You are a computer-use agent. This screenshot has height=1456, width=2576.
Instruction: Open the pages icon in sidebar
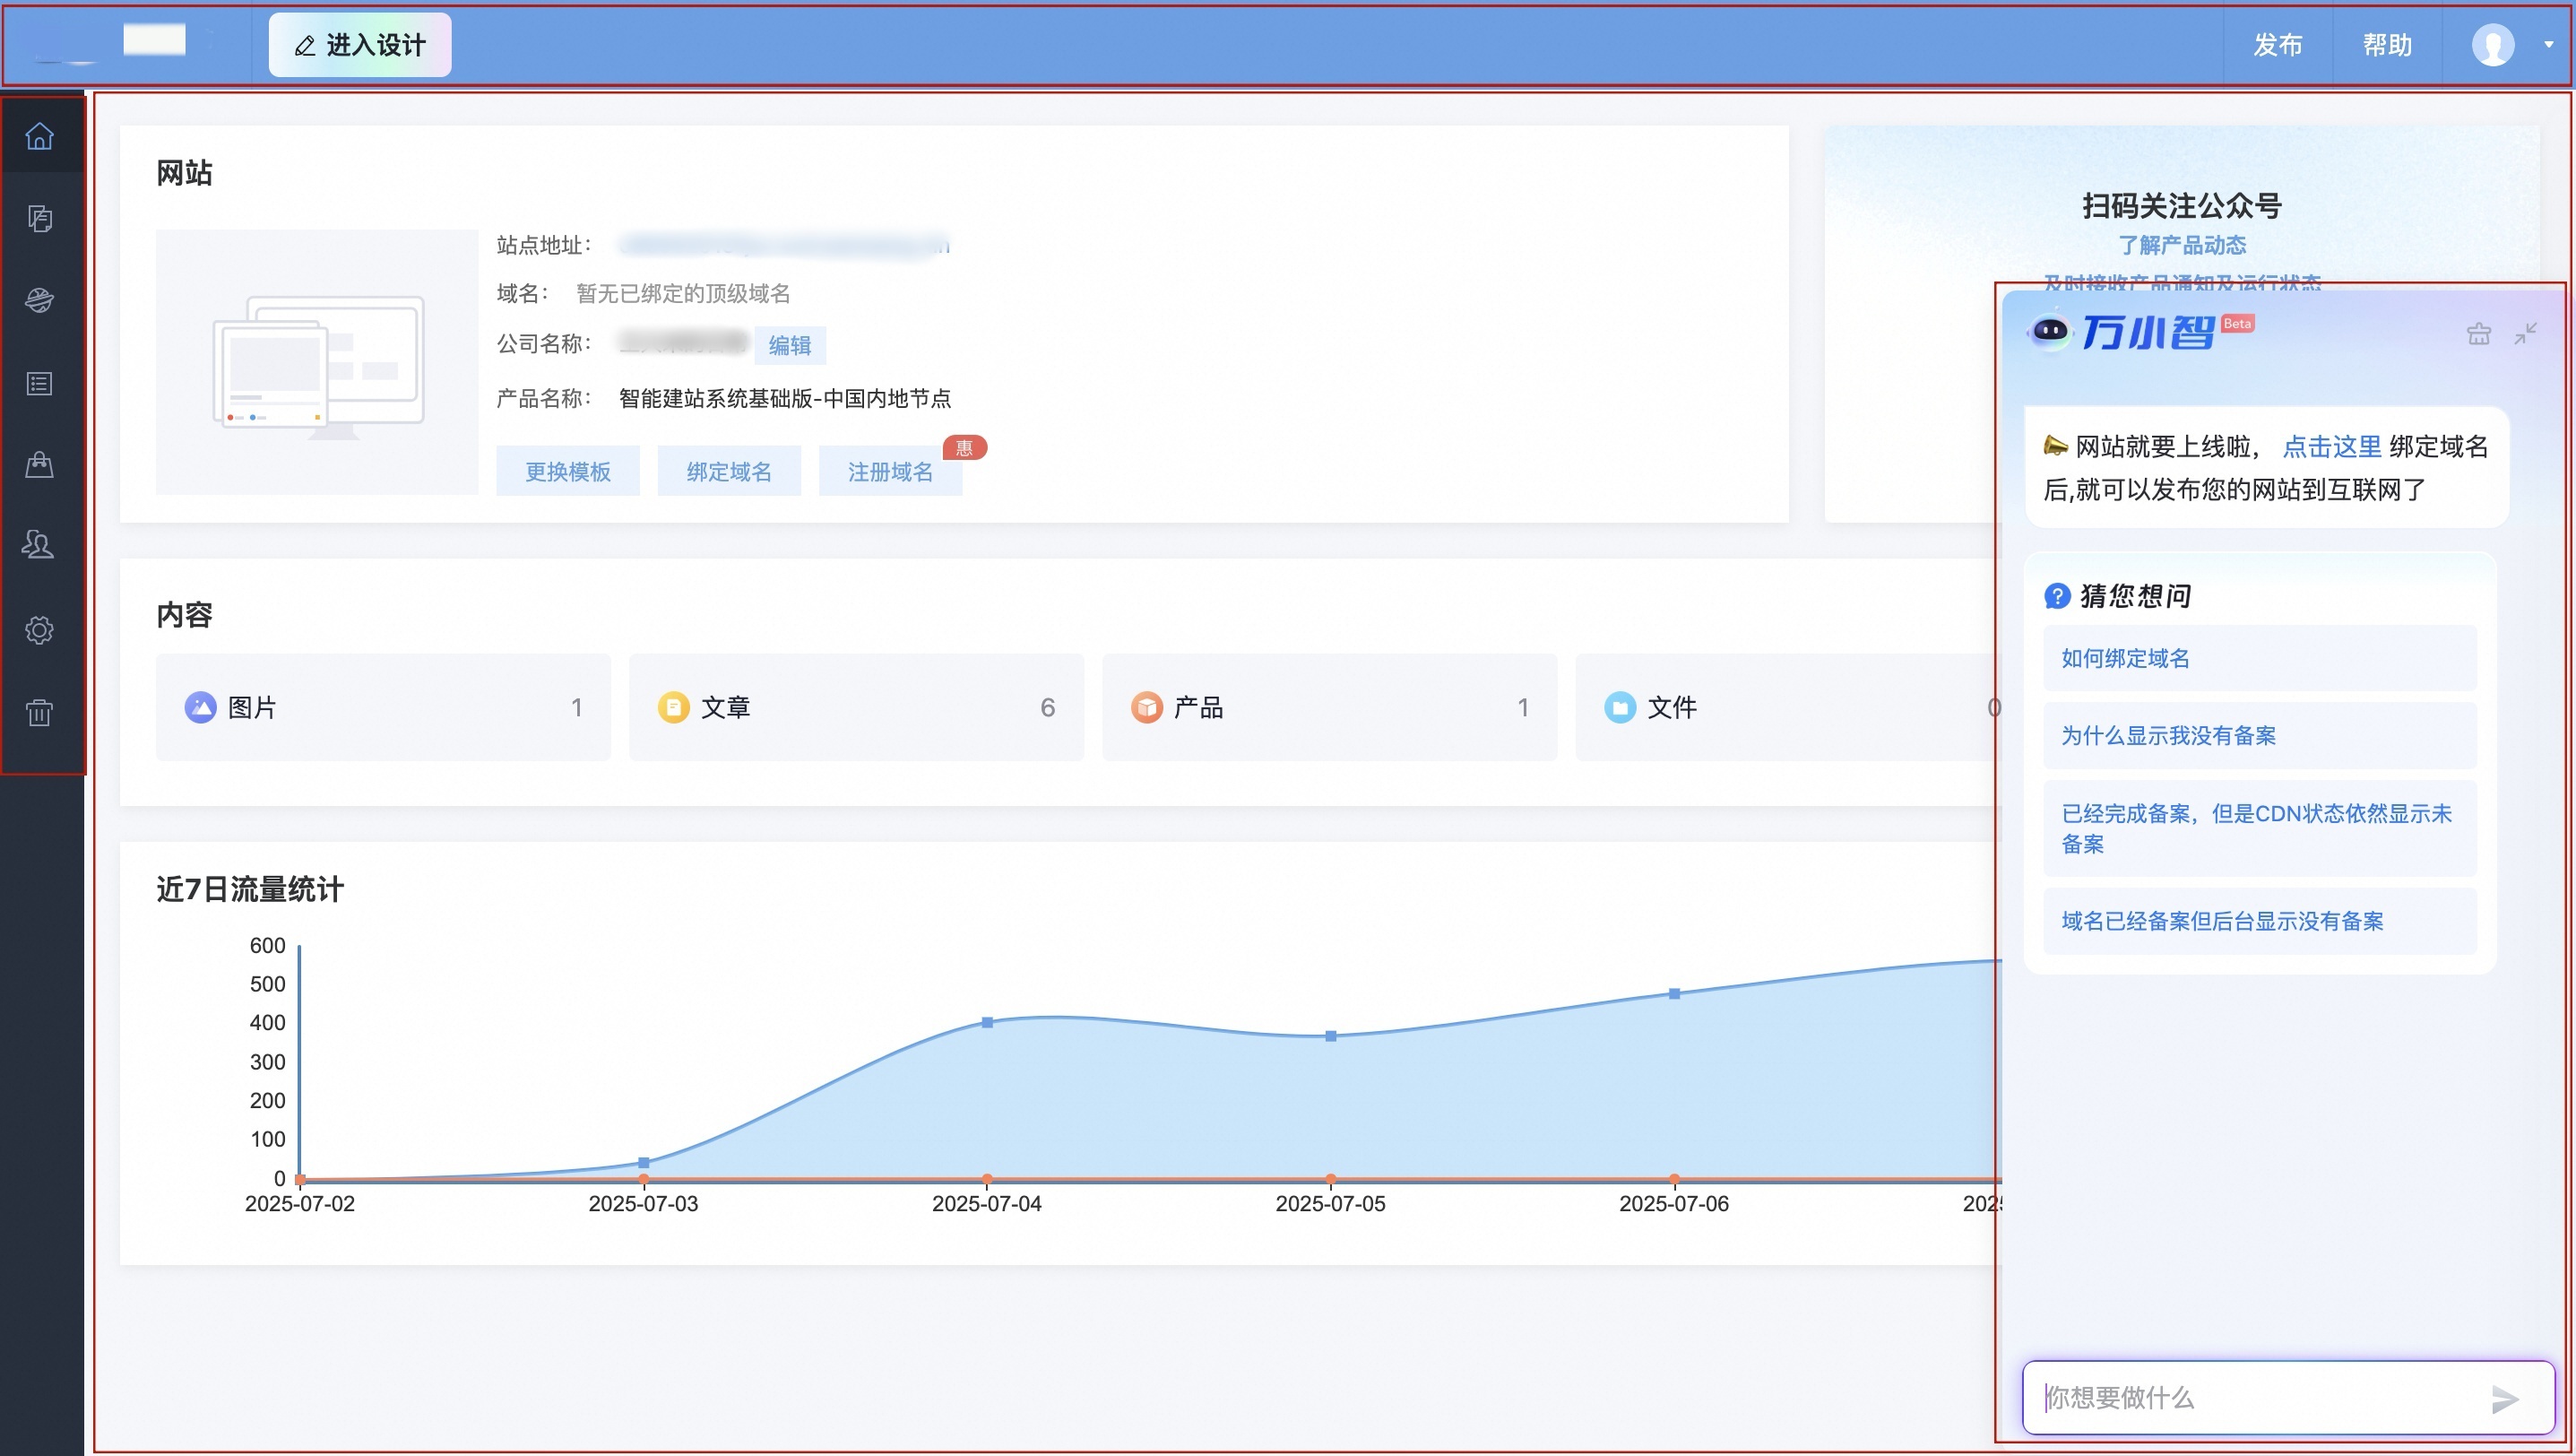[39, 218]
